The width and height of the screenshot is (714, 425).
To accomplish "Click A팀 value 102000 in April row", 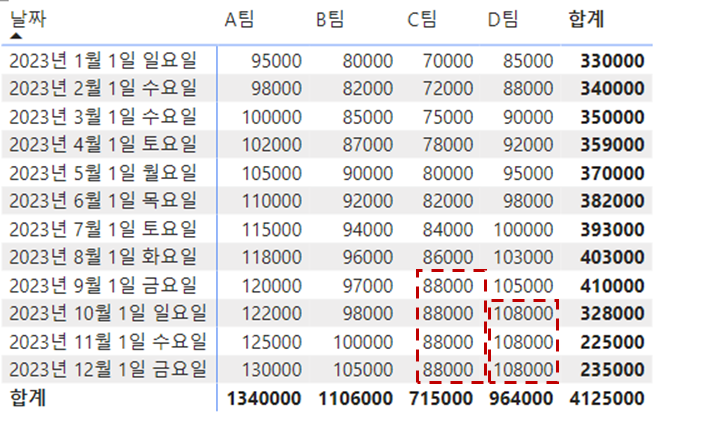I will point(272,145).
